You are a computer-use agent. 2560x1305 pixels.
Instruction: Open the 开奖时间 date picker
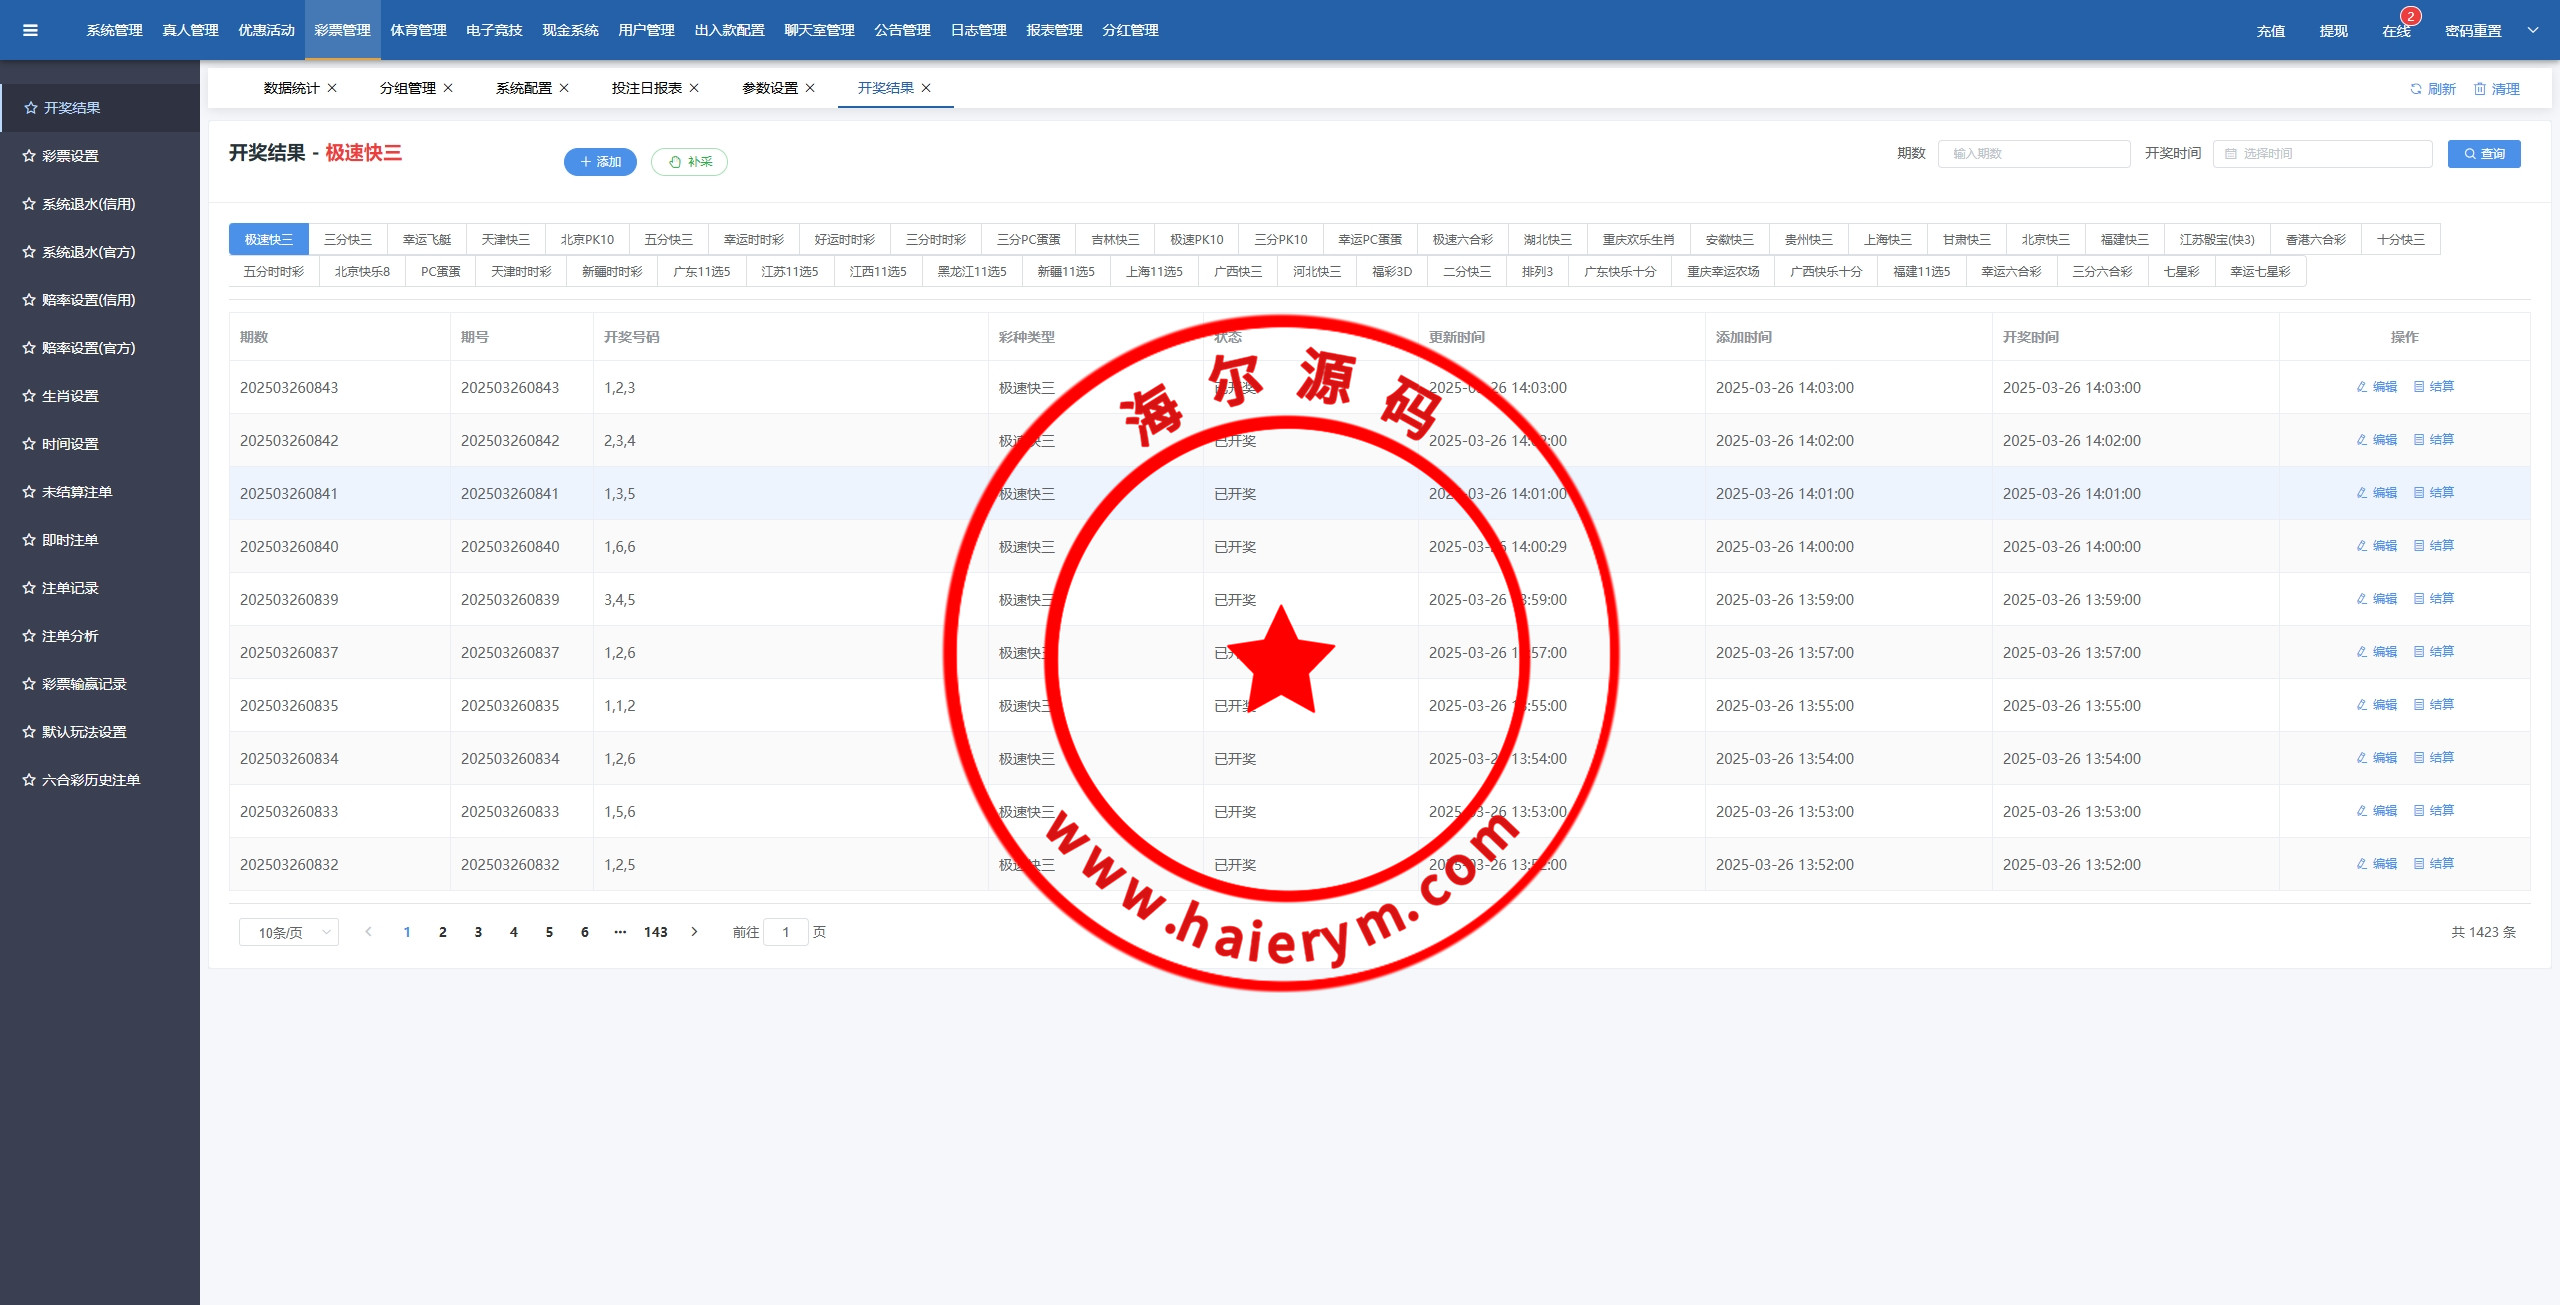click(2322, 154)
